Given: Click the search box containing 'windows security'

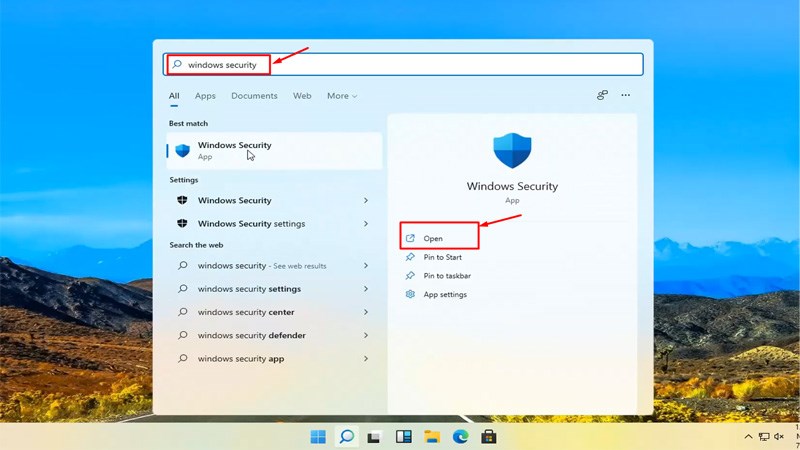Looking at the screenshot, I should [x=403, y=64].
